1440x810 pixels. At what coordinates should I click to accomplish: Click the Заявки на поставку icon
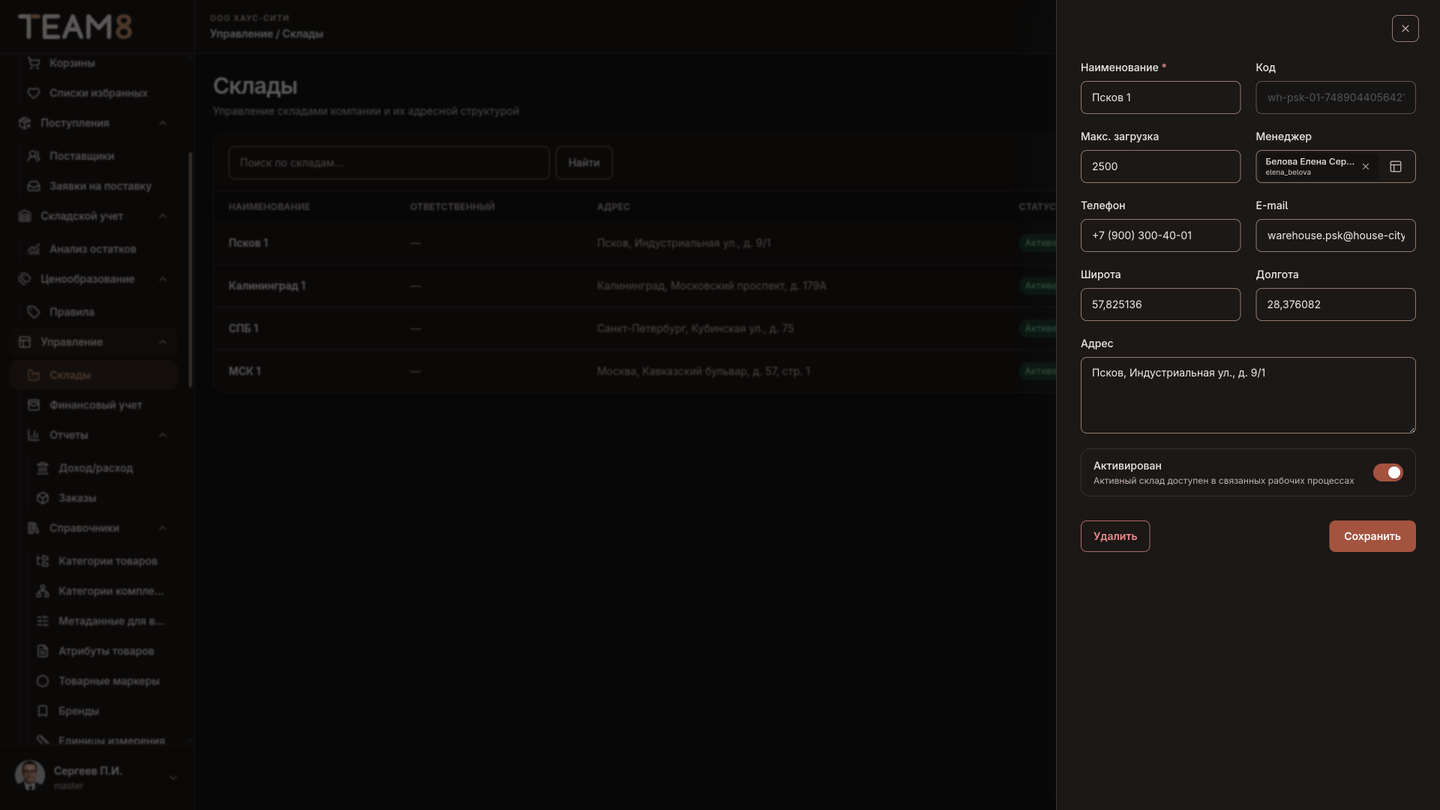point(34,186)
